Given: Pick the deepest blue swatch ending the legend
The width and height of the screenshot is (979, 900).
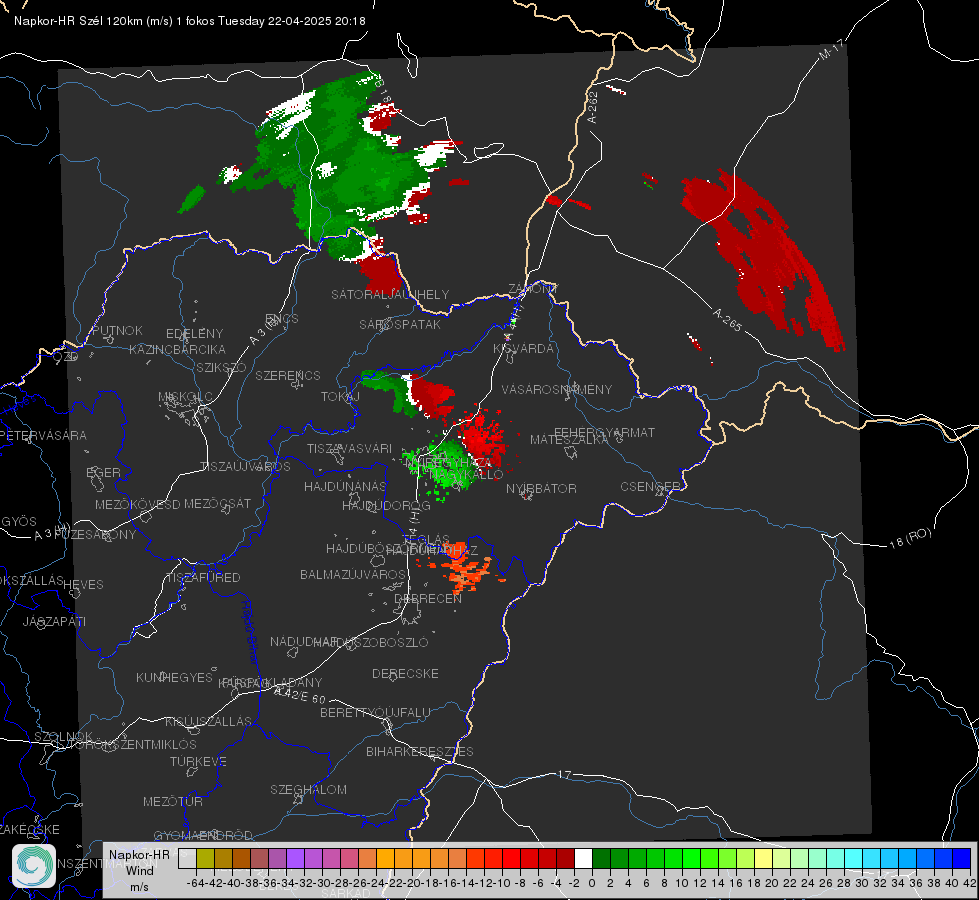Looking at the screenshot, I should 962,858.
